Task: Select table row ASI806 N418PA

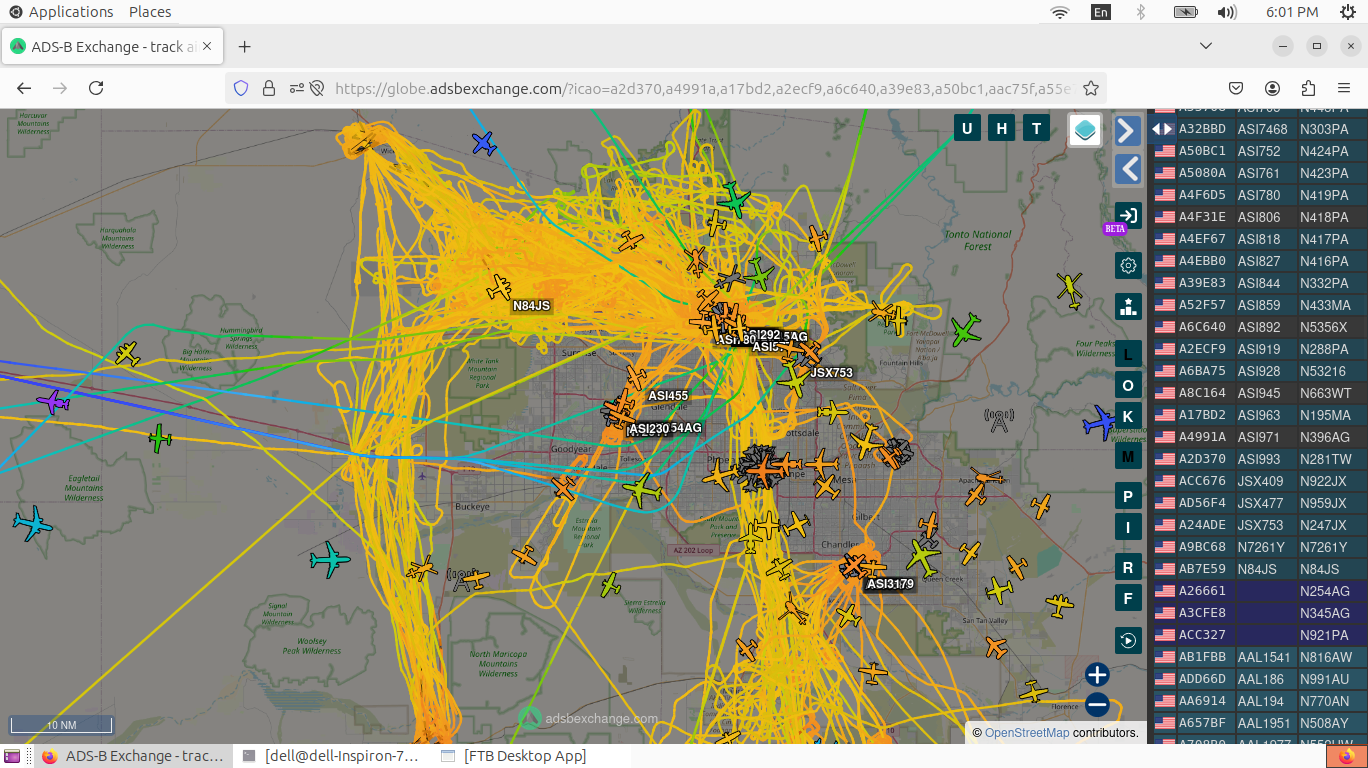Action: [1260, 217]
